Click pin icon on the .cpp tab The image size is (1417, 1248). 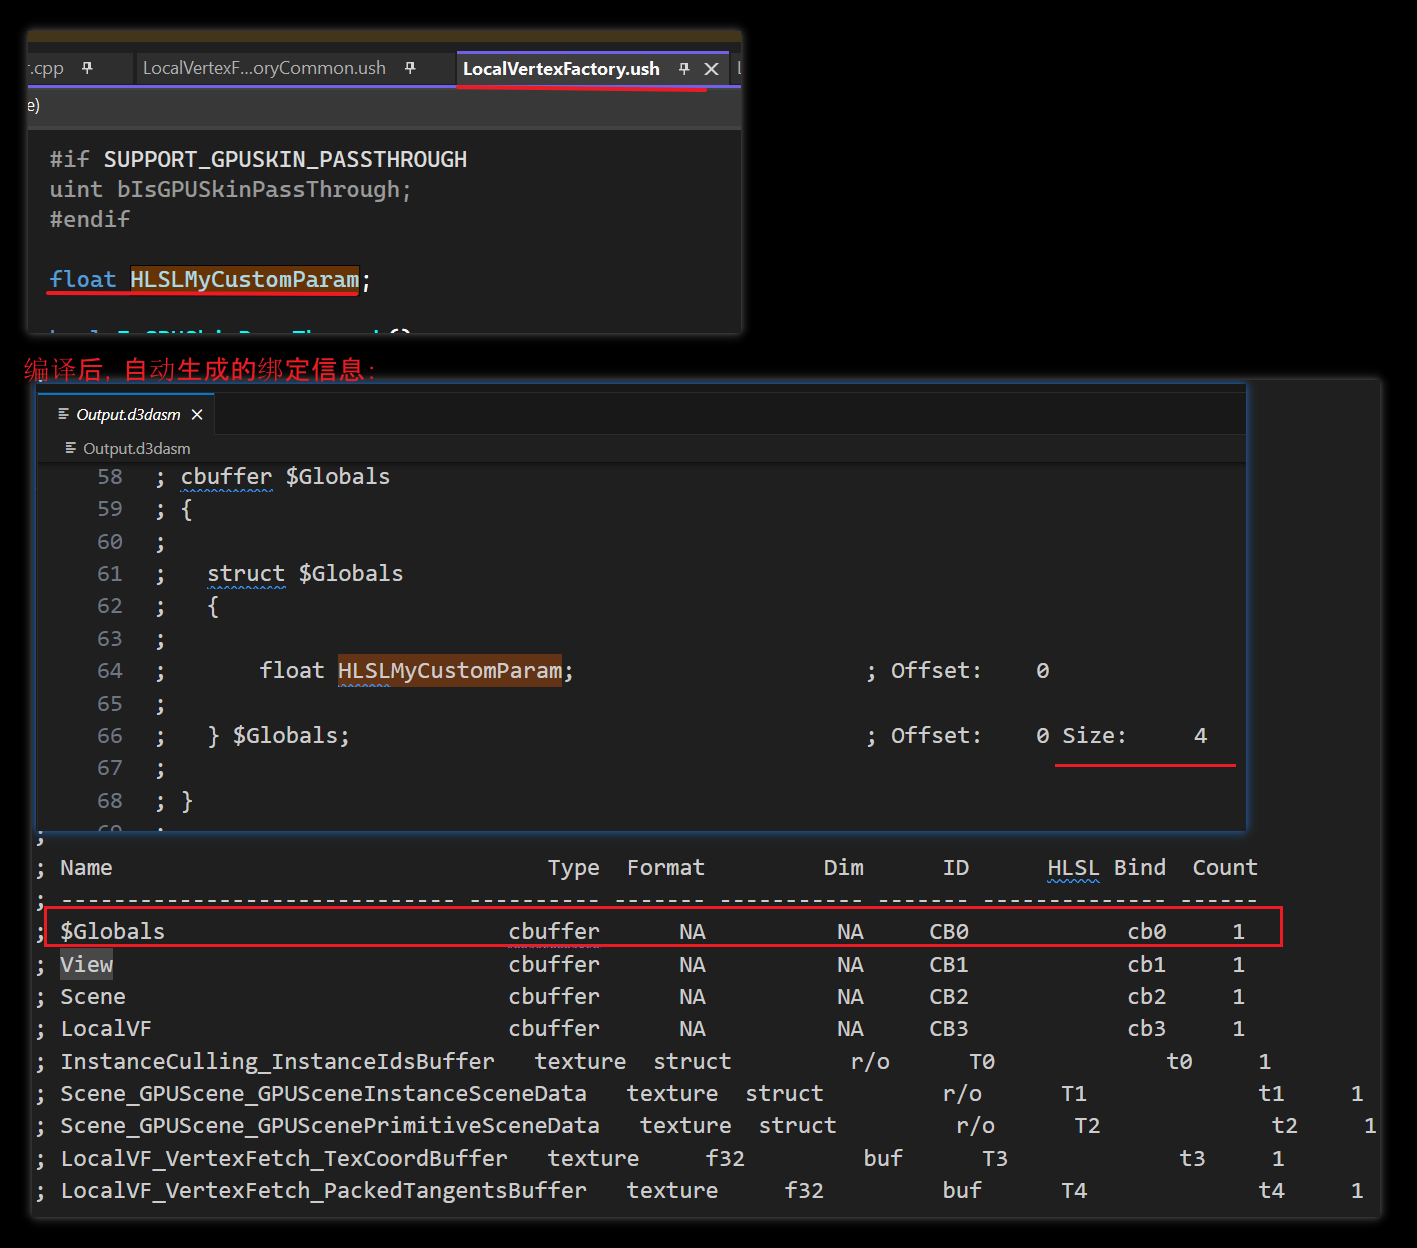coord(87,67)
